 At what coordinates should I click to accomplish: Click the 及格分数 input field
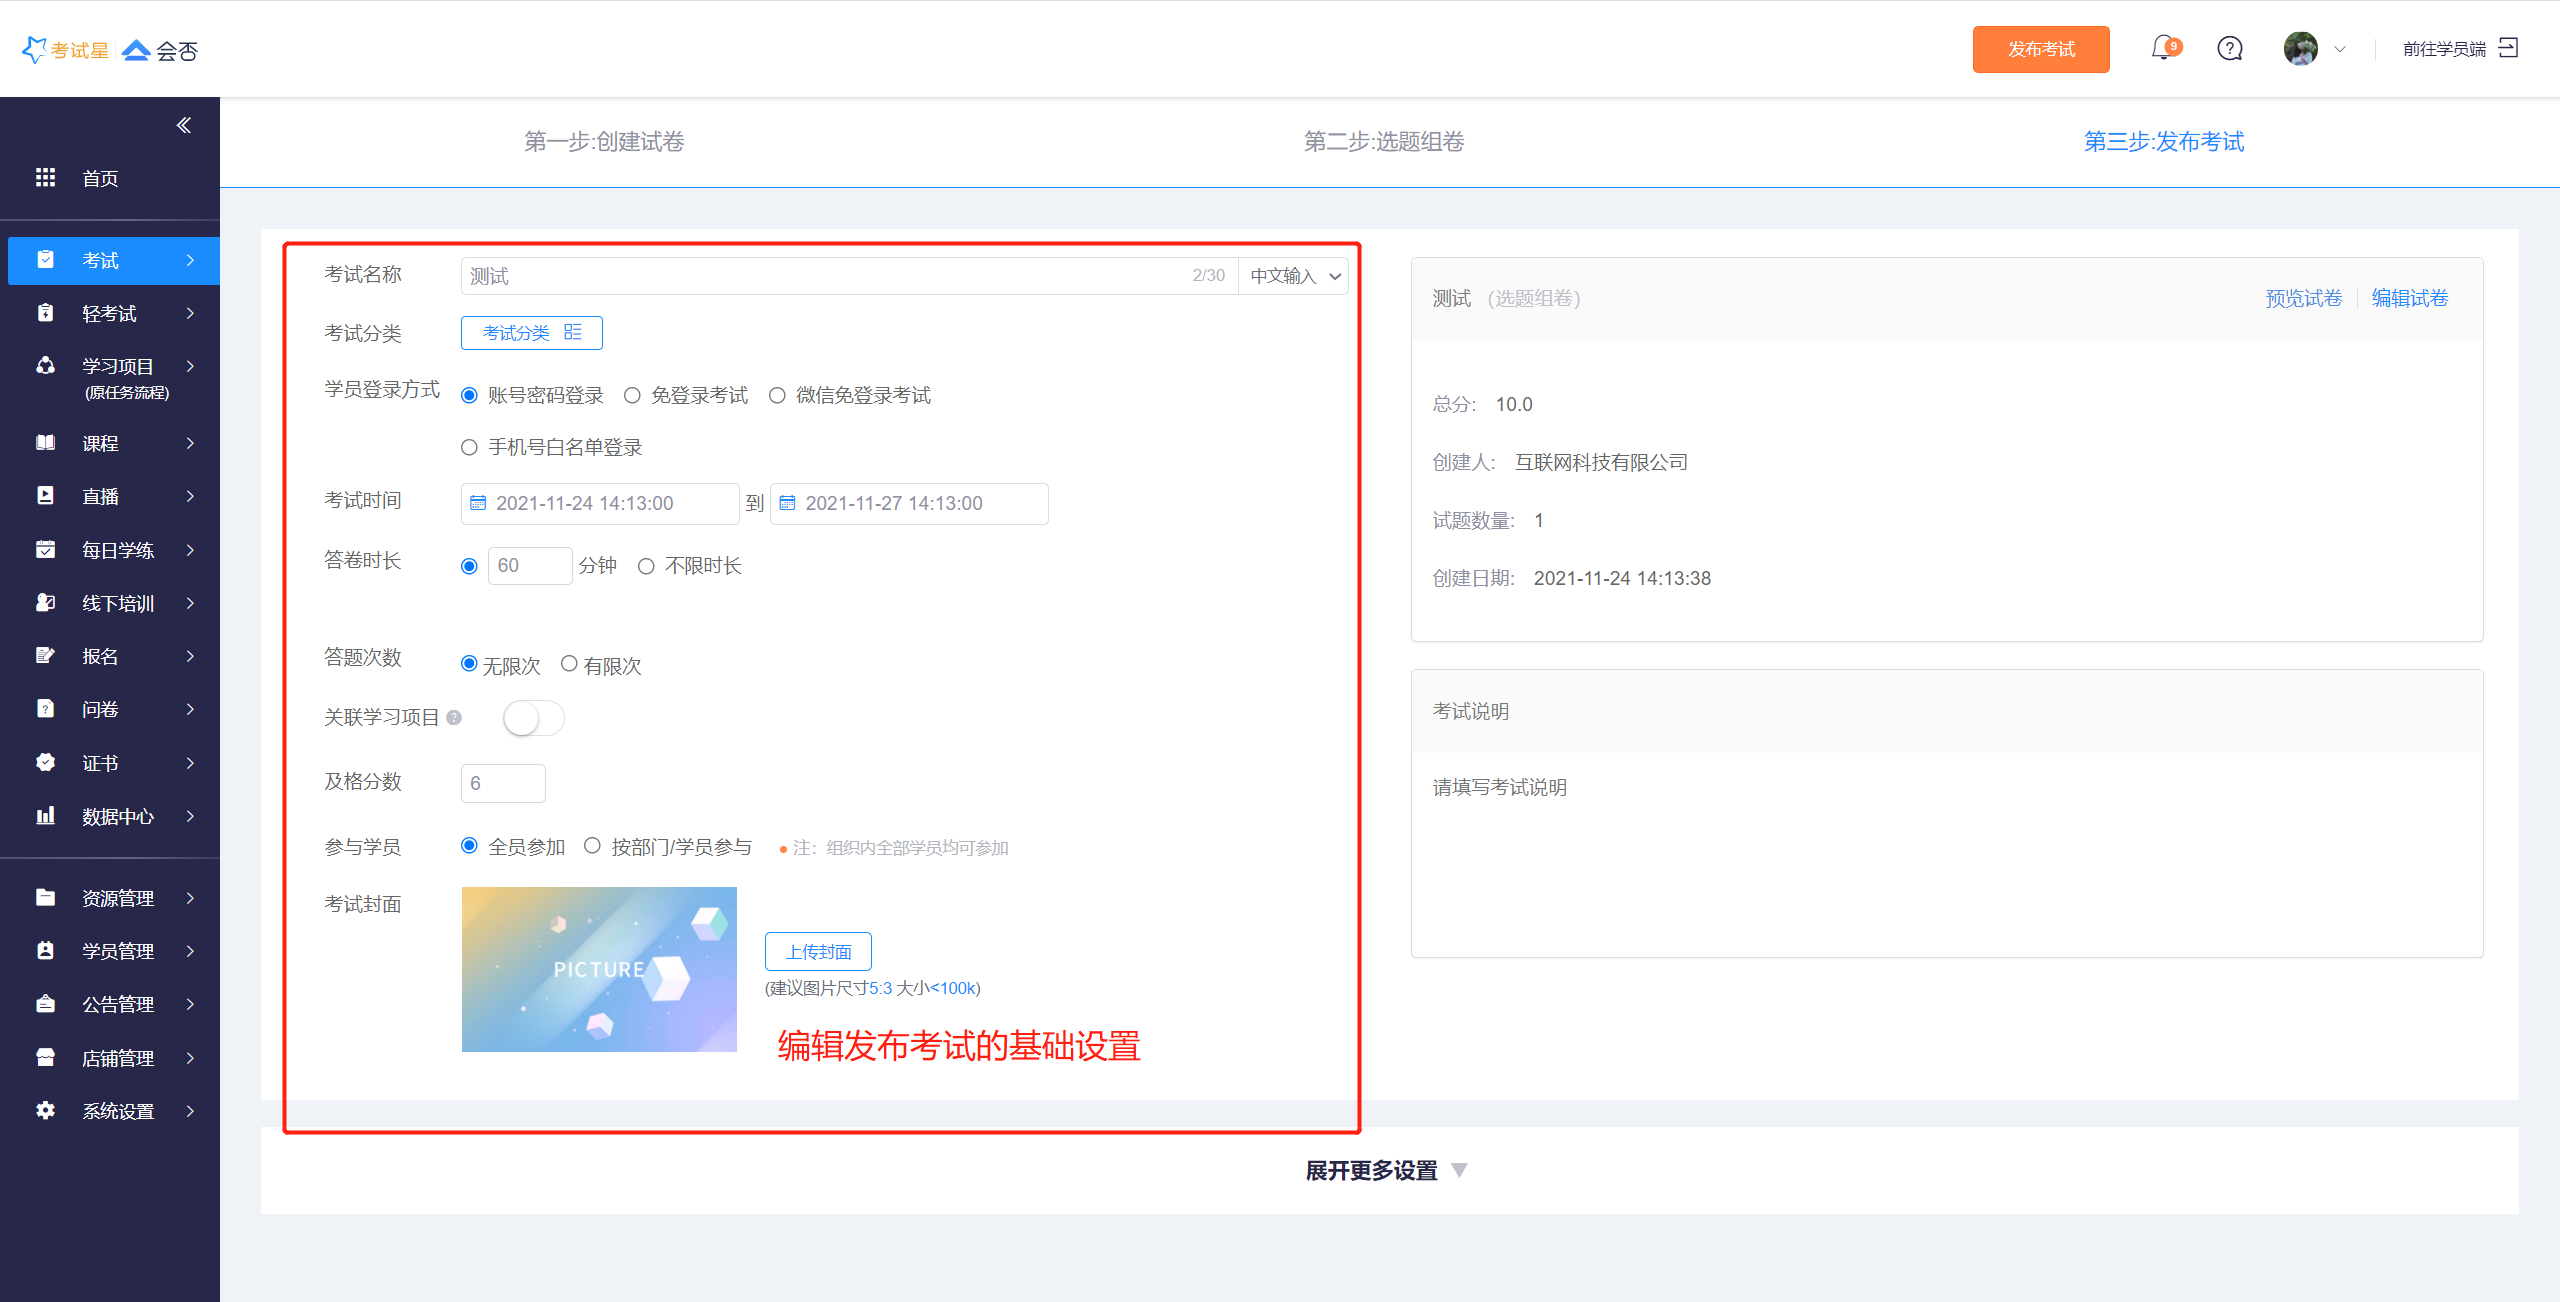pos(503,783)
